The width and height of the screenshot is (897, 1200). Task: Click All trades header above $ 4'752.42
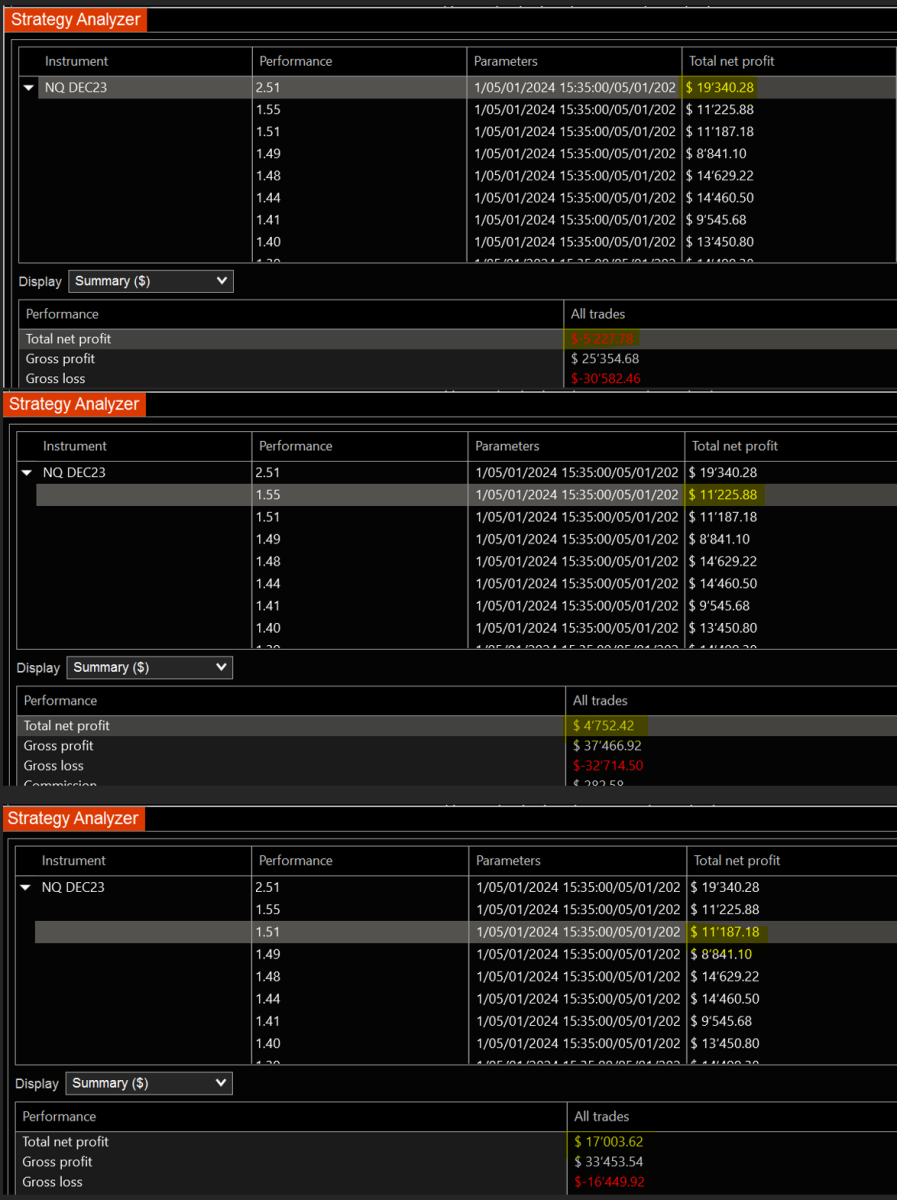click(600, 701)
